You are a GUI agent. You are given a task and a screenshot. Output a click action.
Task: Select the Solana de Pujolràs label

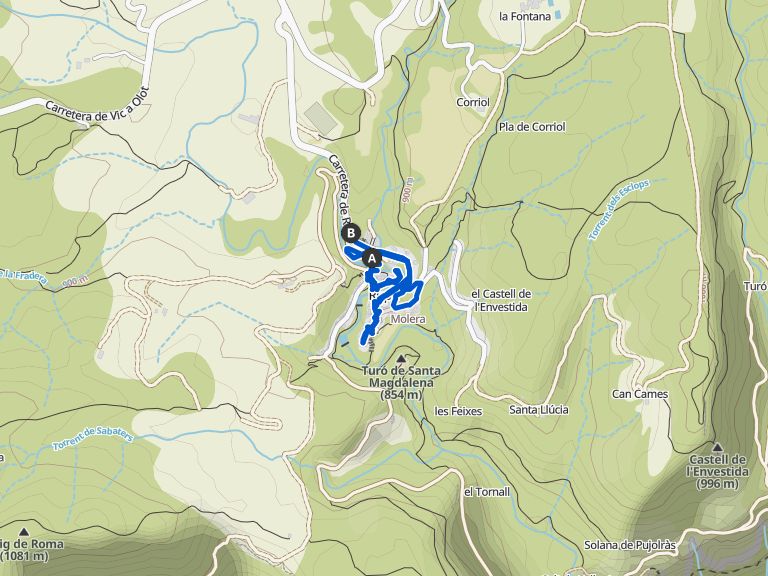629,545
